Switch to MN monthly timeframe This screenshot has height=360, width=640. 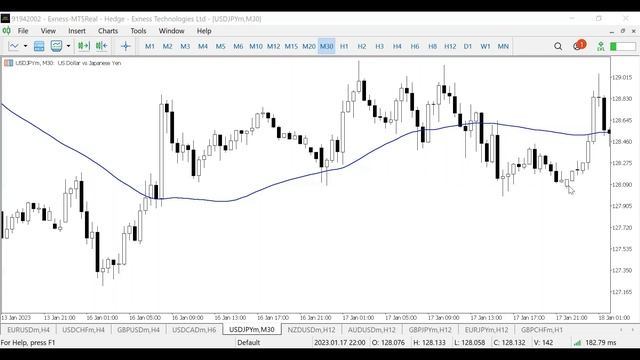(x=503, y=47)
